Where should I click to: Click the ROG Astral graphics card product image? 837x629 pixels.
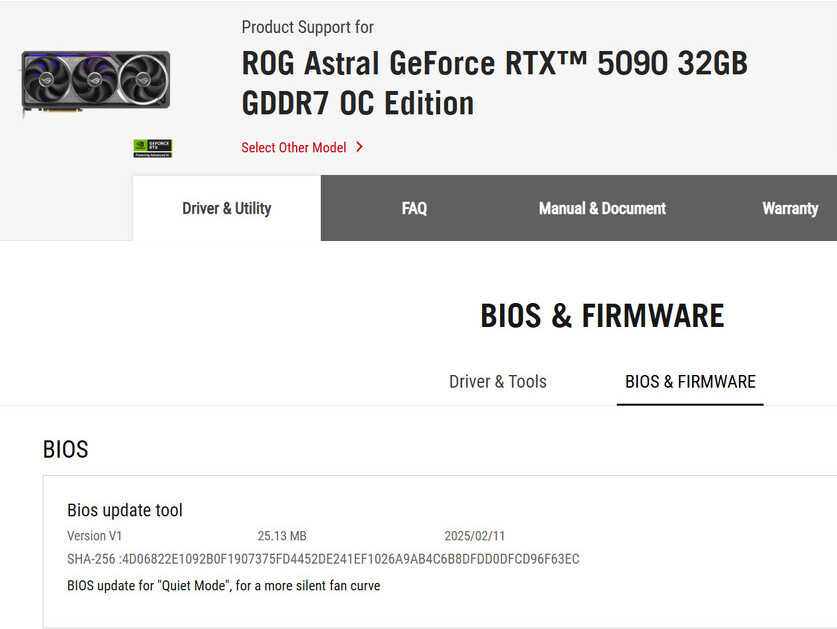click(96, 83)
